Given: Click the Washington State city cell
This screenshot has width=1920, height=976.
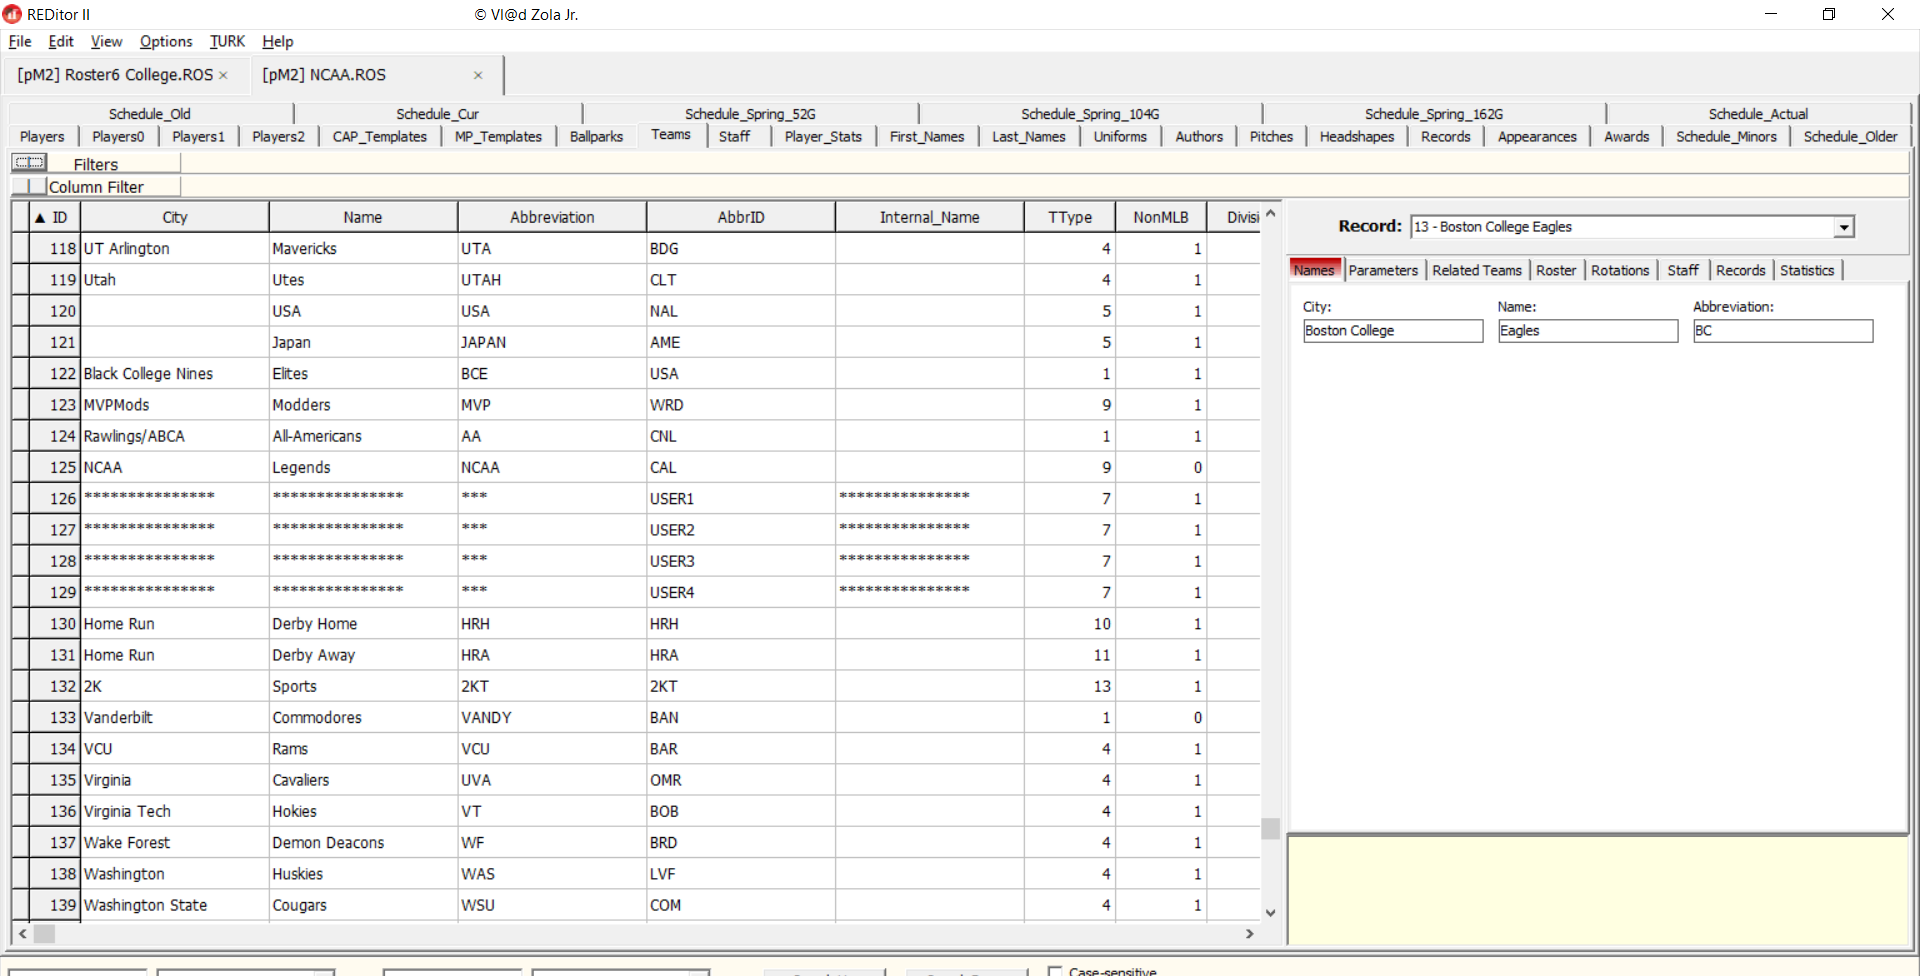Looking at the screenshot, I should (x=175, y=905).
